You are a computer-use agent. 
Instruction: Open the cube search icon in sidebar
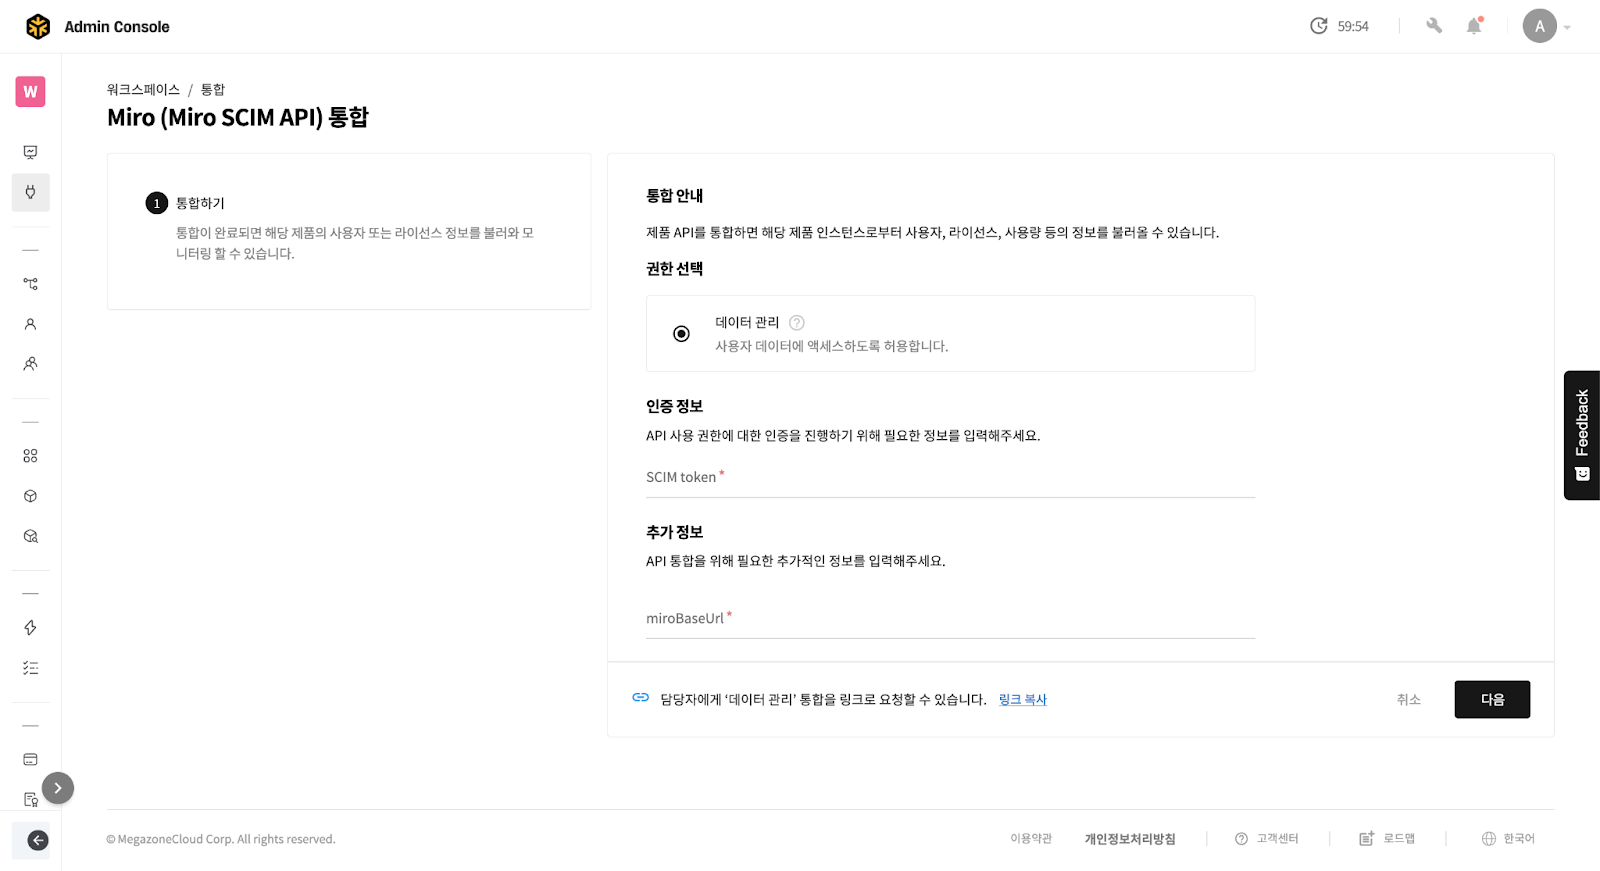pos(31,536)
